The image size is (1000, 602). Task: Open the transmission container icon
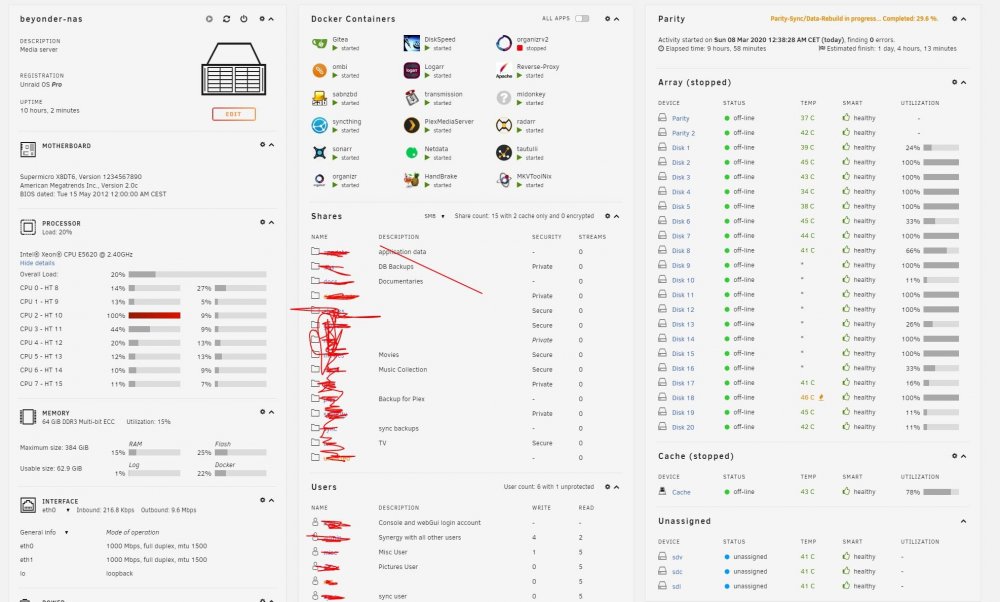pyautogui.click(x=412, y=98)
